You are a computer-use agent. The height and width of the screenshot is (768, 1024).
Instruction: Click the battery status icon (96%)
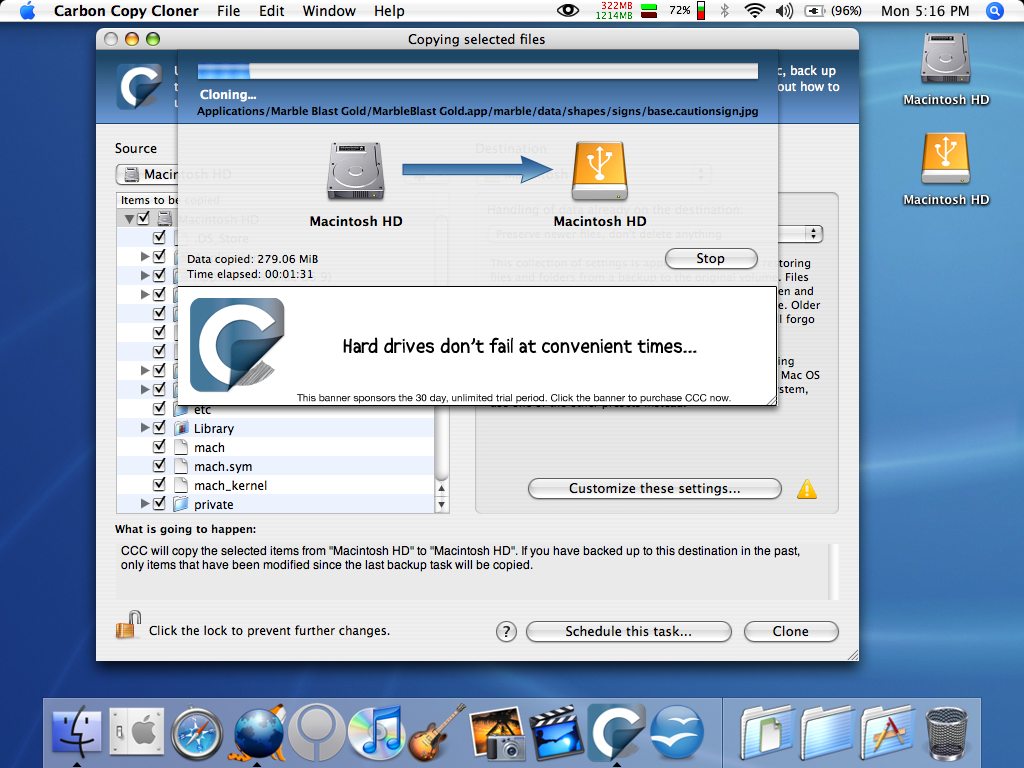833,10
